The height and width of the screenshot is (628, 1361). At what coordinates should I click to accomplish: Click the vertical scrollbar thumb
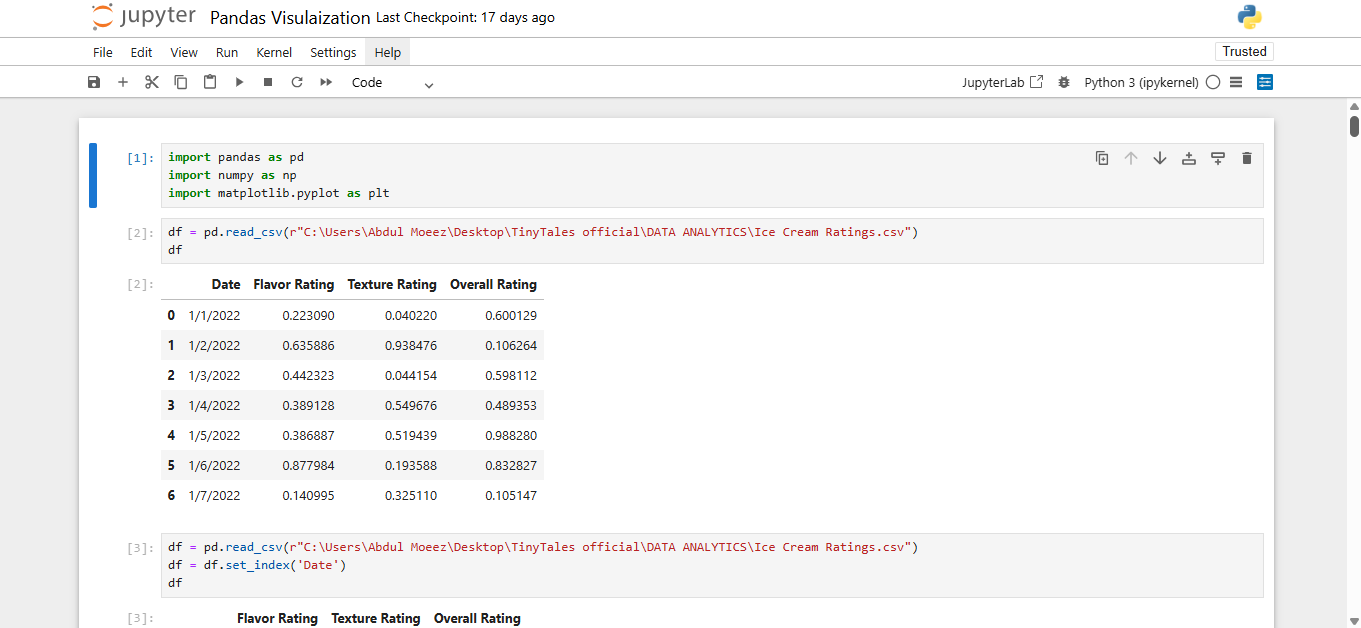[1354, 126]
